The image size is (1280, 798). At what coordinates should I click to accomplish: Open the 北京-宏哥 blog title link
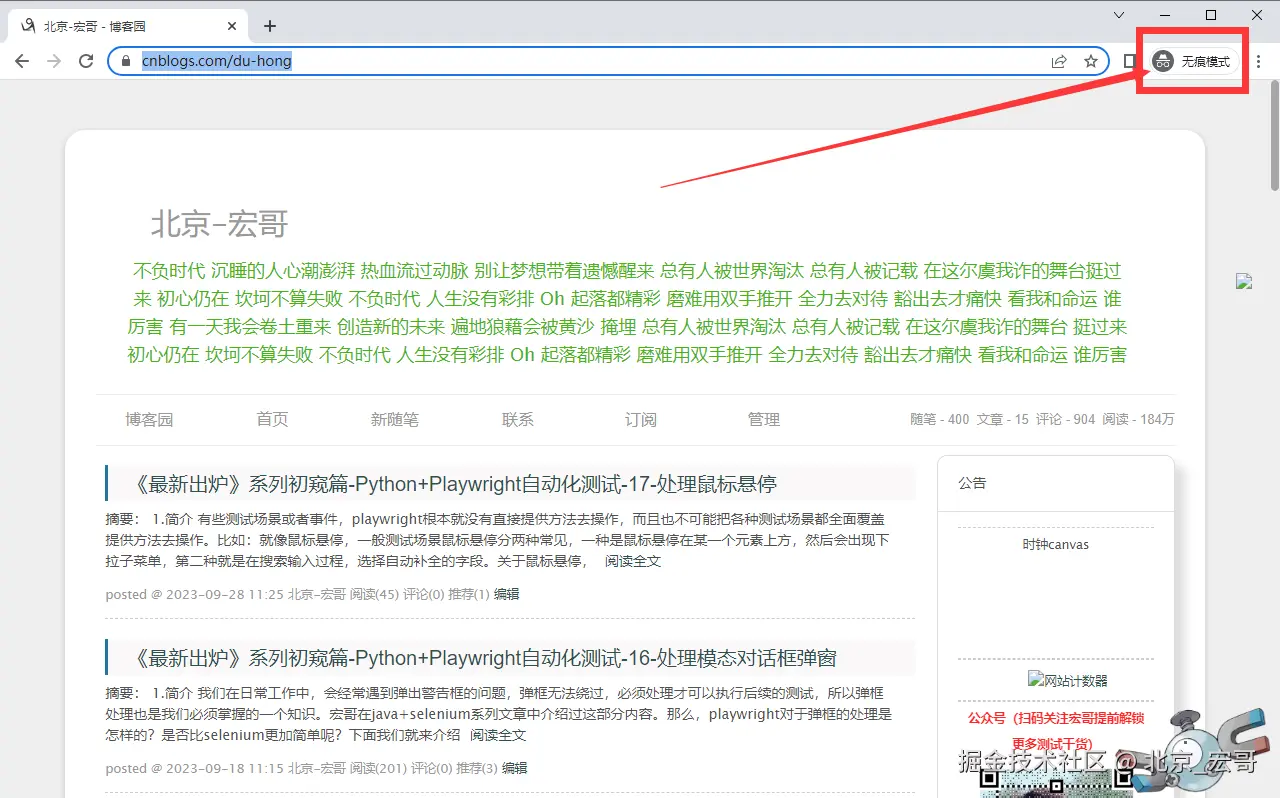219,224
